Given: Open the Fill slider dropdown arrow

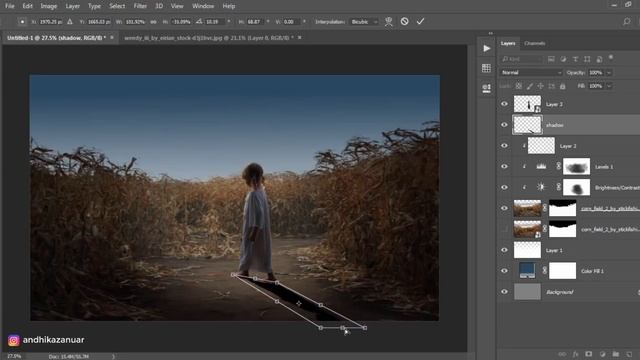Looking at the screenshot, I should 609,86.
